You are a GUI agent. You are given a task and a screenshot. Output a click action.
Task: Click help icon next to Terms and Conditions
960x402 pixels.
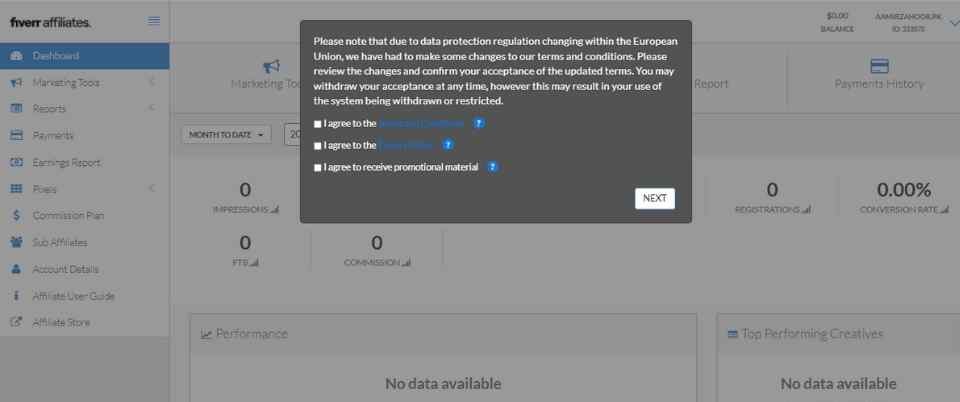tap(479, 123)
